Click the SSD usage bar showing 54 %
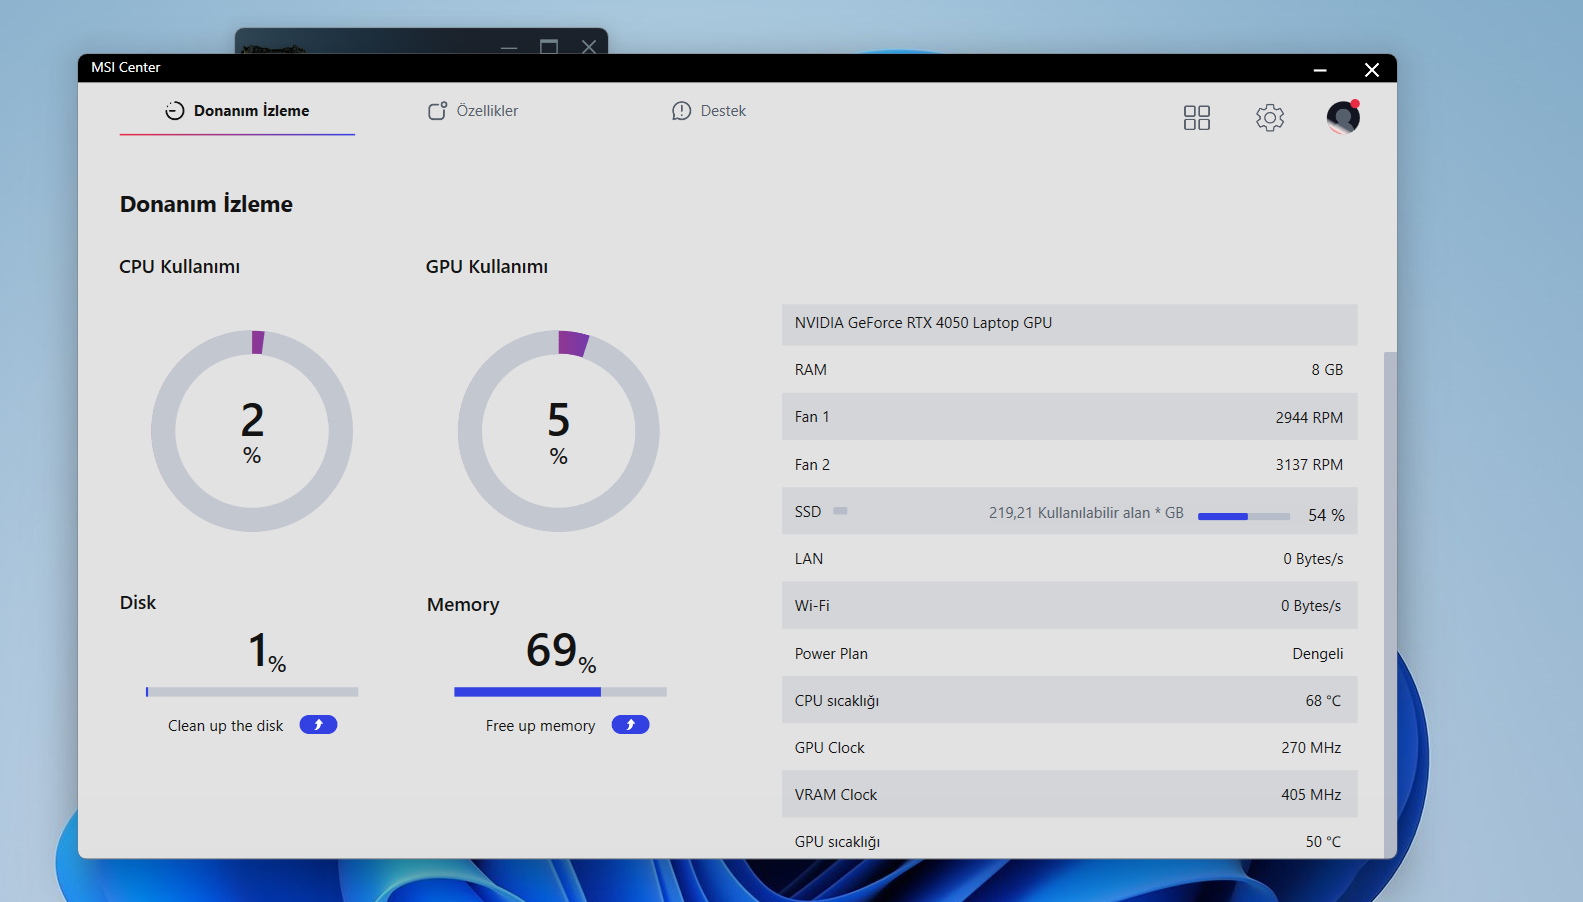This screenshot has width=1583, height=902. 1244,516
